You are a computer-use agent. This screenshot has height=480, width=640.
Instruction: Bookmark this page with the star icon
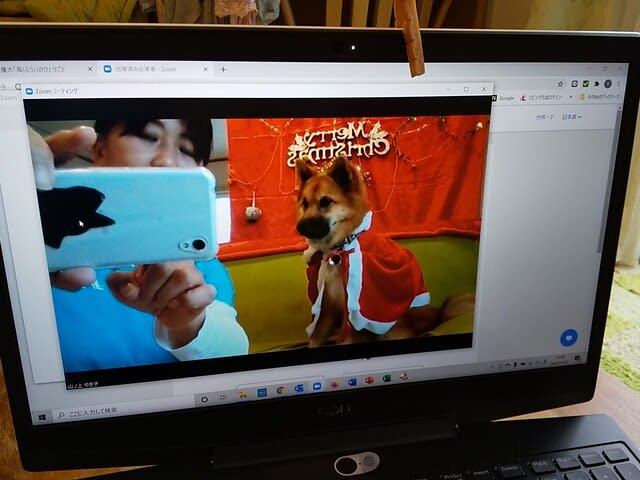point(560,84)
